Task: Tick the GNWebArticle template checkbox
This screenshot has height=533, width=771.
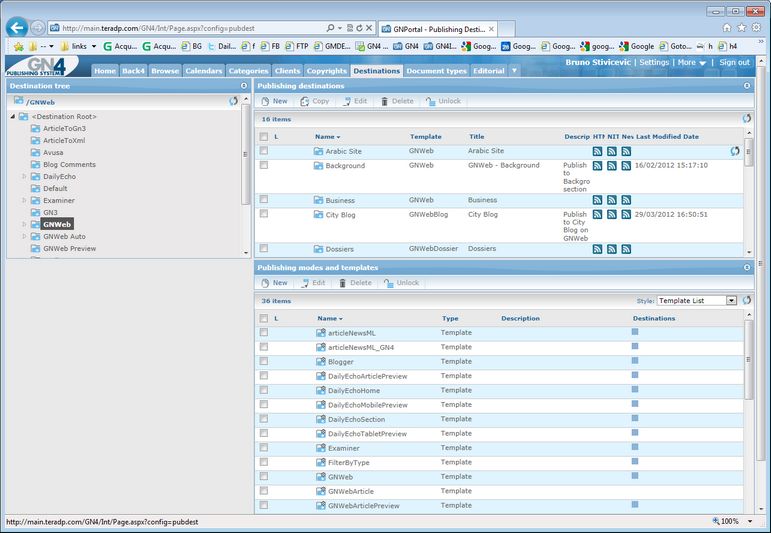Action: [264, 491]
